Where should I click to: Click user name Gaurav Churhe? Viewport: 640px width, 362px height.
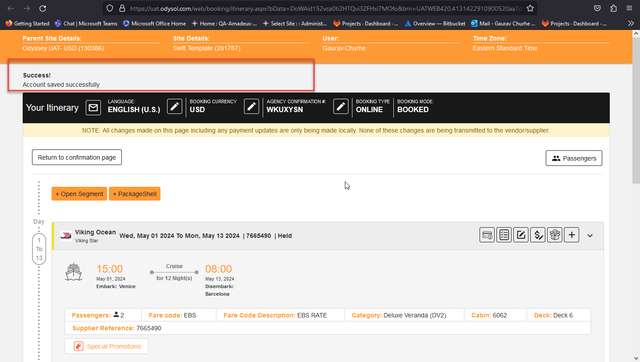[x=344, y=48]
